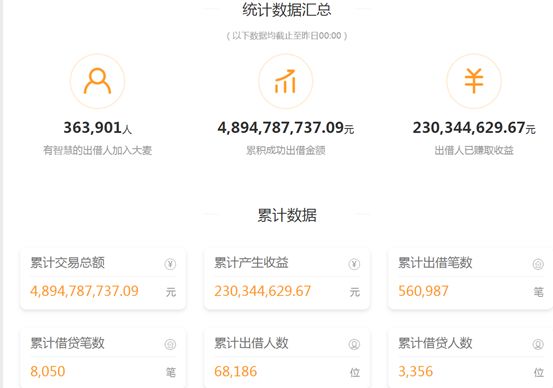
Task: Click the small icon in 累计借贷笔数 card
Action: pyautogui.click(x=170, y=344)
